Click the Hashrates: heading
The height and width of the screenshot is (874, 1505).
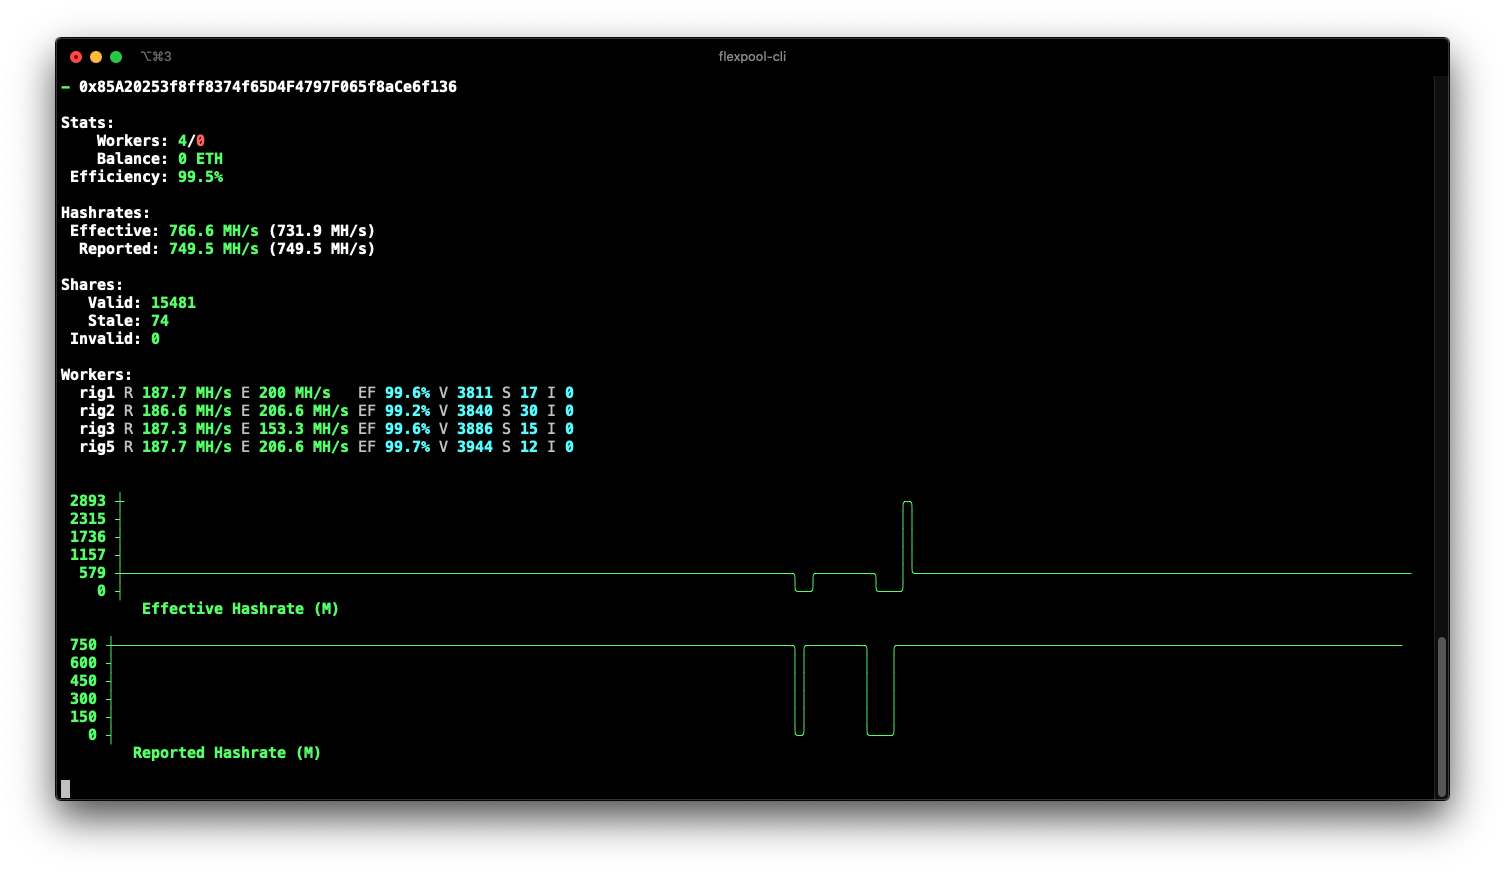pyautogui.click(x=105, y=213)
